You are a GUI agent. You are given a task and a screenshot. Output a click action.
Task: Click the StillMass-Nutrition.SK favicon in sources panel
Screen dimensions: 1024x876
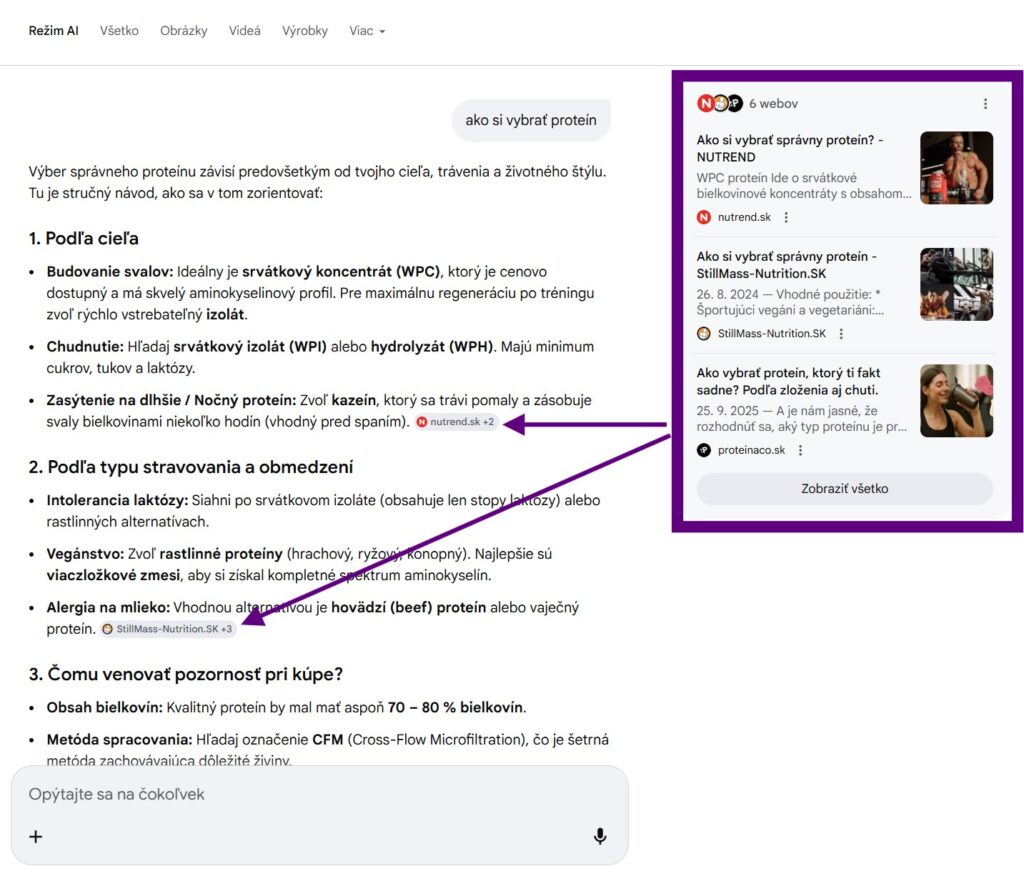point(703,334)
